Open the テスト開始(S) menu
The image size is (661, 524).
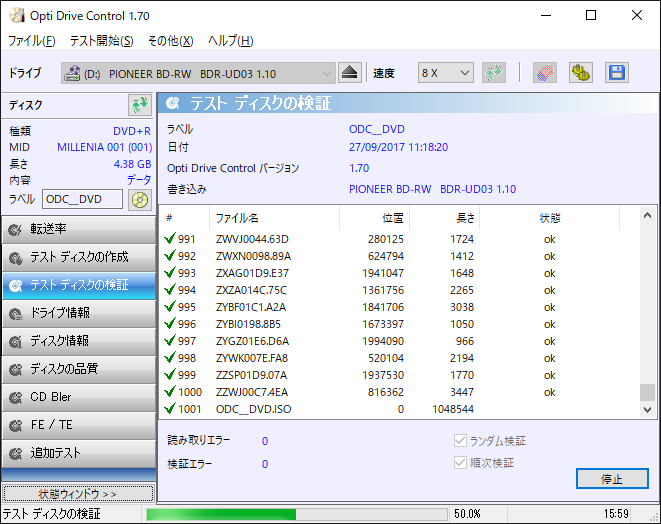102,41
